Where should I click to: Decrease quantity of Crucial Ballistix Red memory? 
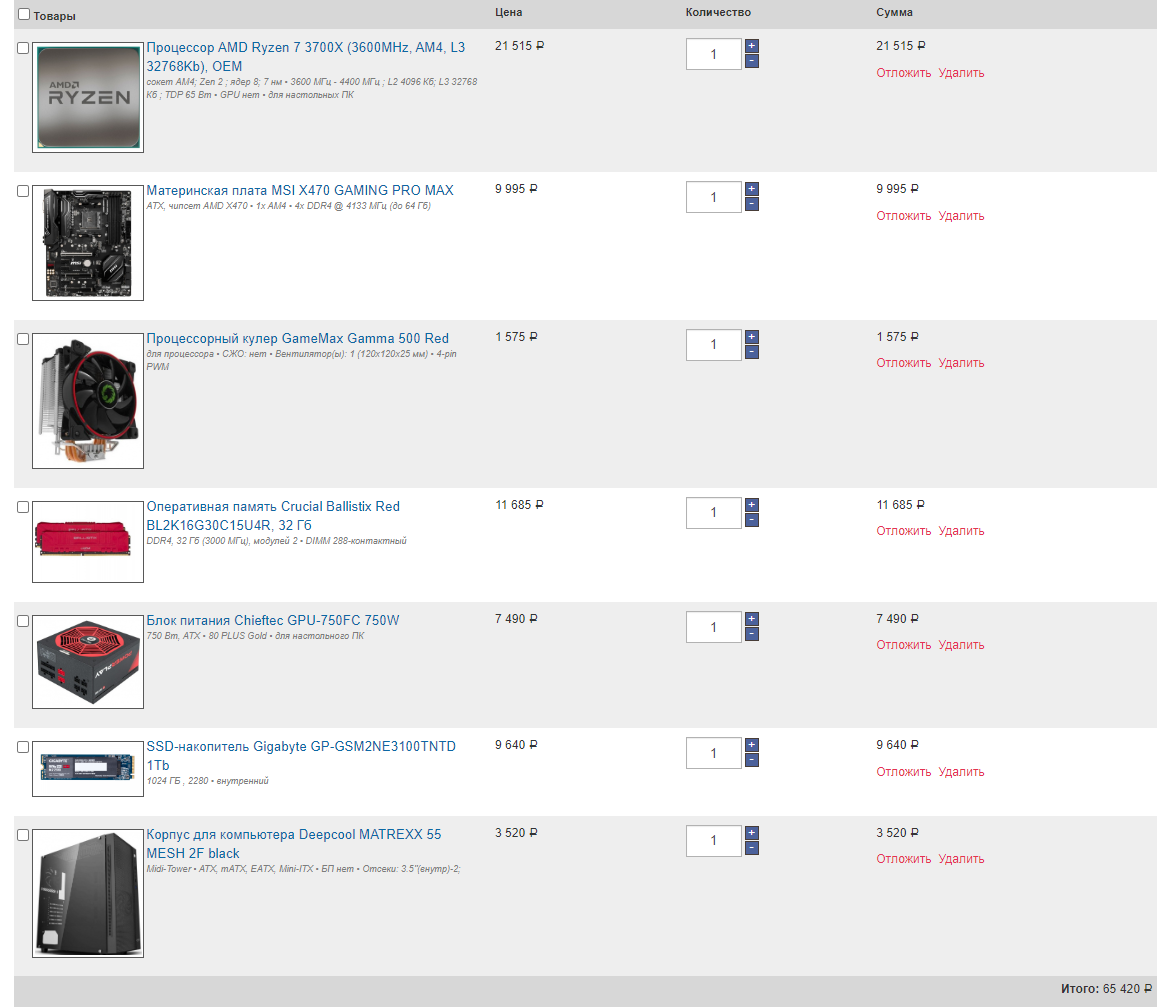tap(751, 520)
